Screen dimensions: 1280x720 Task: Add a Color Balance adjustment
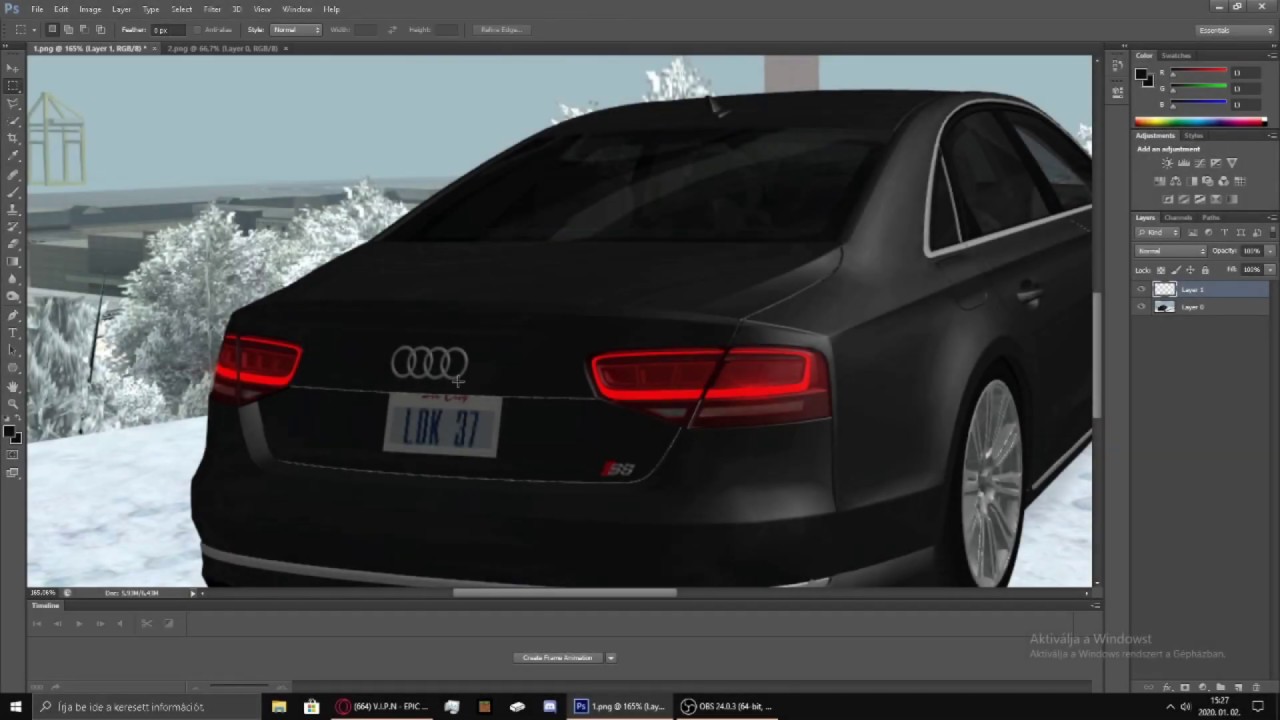coord(1175,181)
